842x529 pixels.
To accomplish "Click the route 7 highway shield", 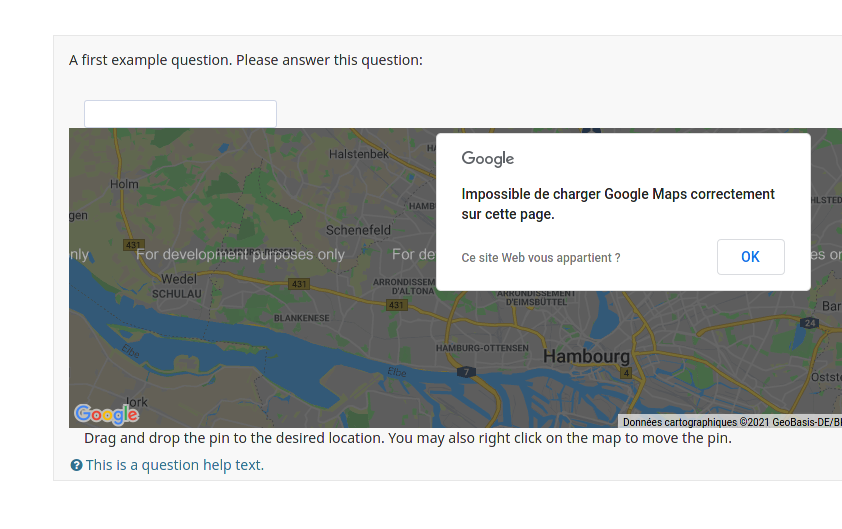I will pos(466,372).
